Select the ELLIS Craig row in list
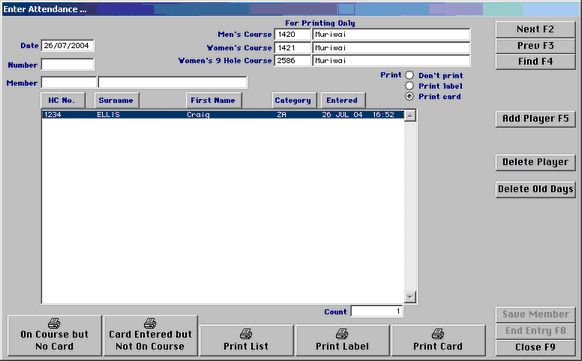 [223, 115]
